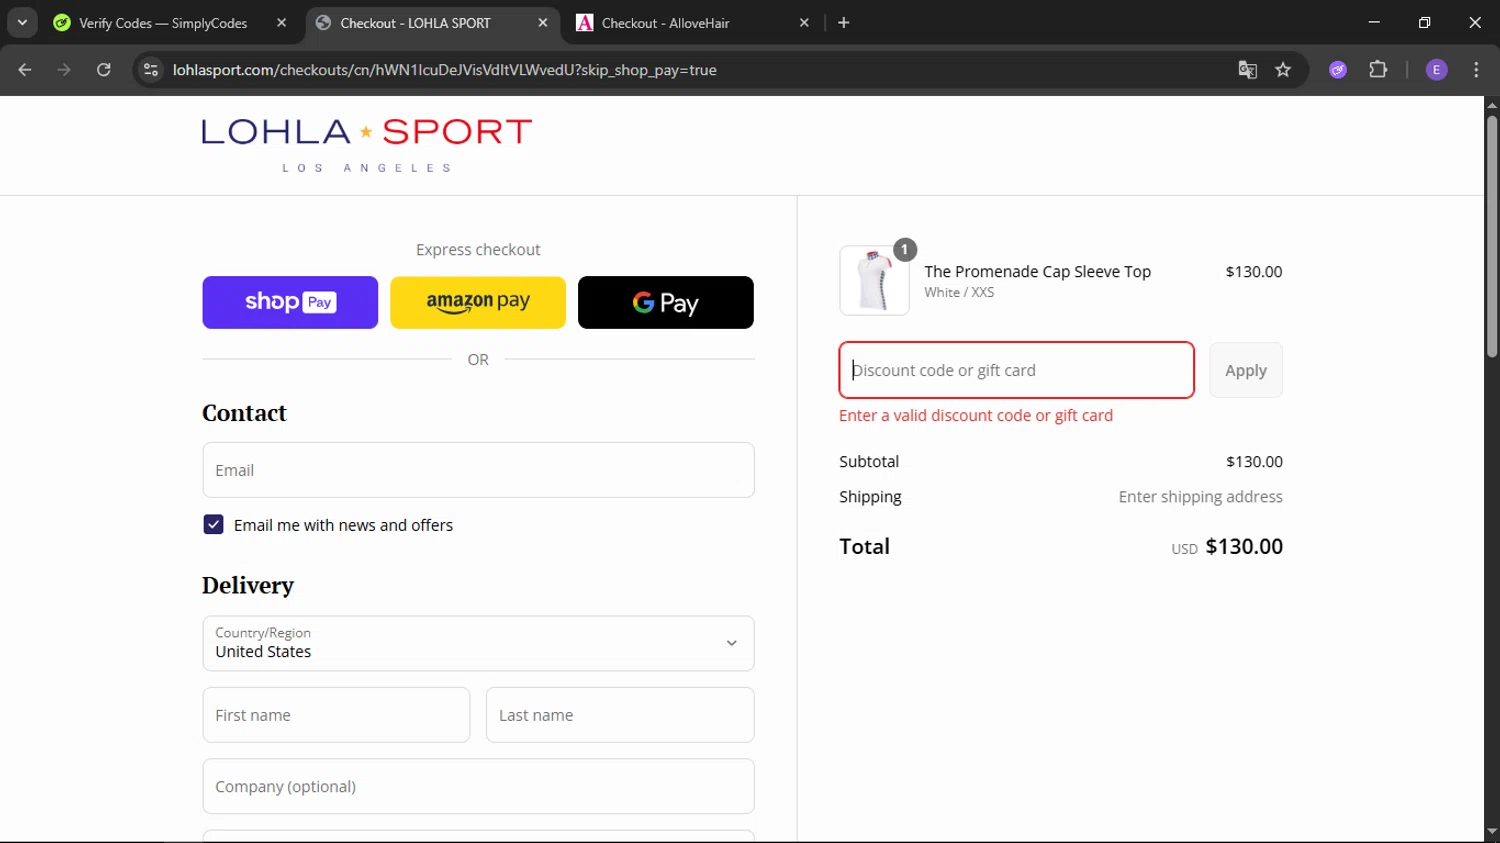Click the 'White / XXS' variant text
The width and height of the screenshot is (1500, 843).
coord(959,293)
